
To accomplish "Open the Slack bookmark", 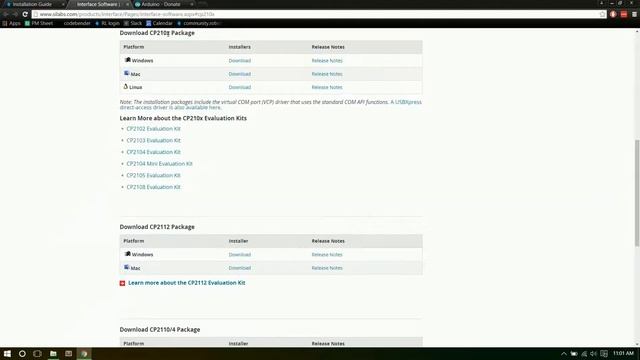I will click(x=133, y=23).
